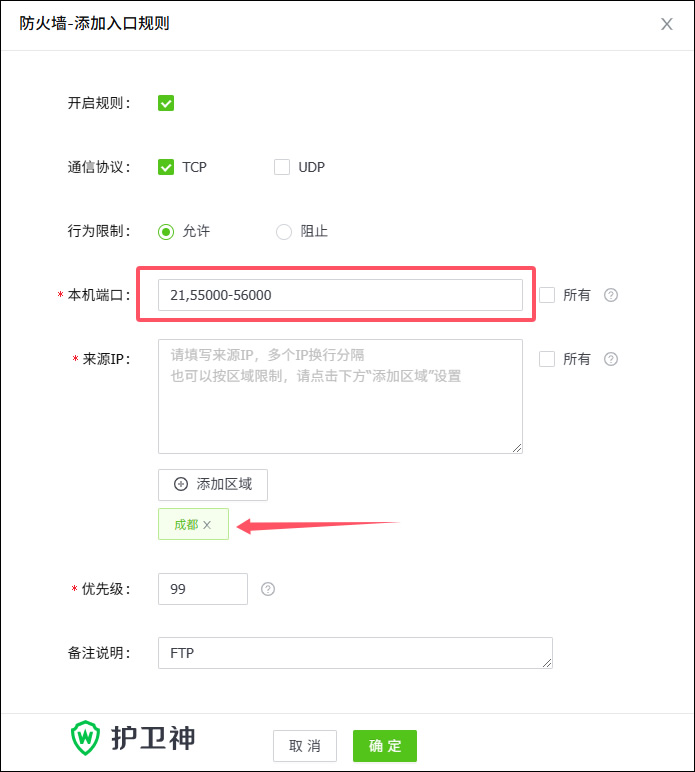Click the plus icon in 添加区域
Image resolution: width=695 pixels, height=772 pixels.
point(181,484)
